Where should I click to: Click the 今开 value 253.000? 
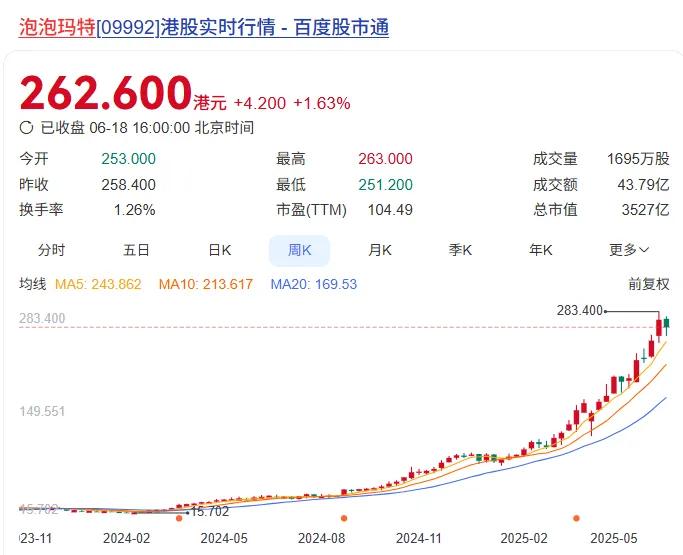point(128,159)
